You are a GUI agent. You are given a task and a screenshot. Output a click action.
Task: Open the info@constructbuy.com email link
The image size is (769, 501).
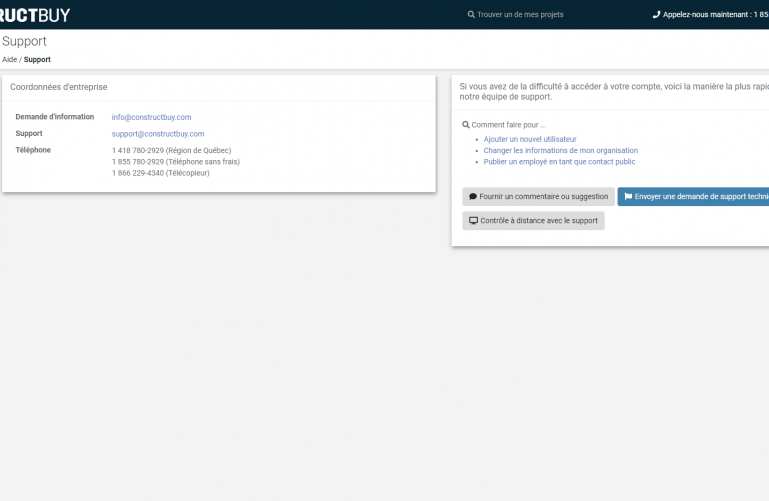pyautogui.click(x=151, y=117)
